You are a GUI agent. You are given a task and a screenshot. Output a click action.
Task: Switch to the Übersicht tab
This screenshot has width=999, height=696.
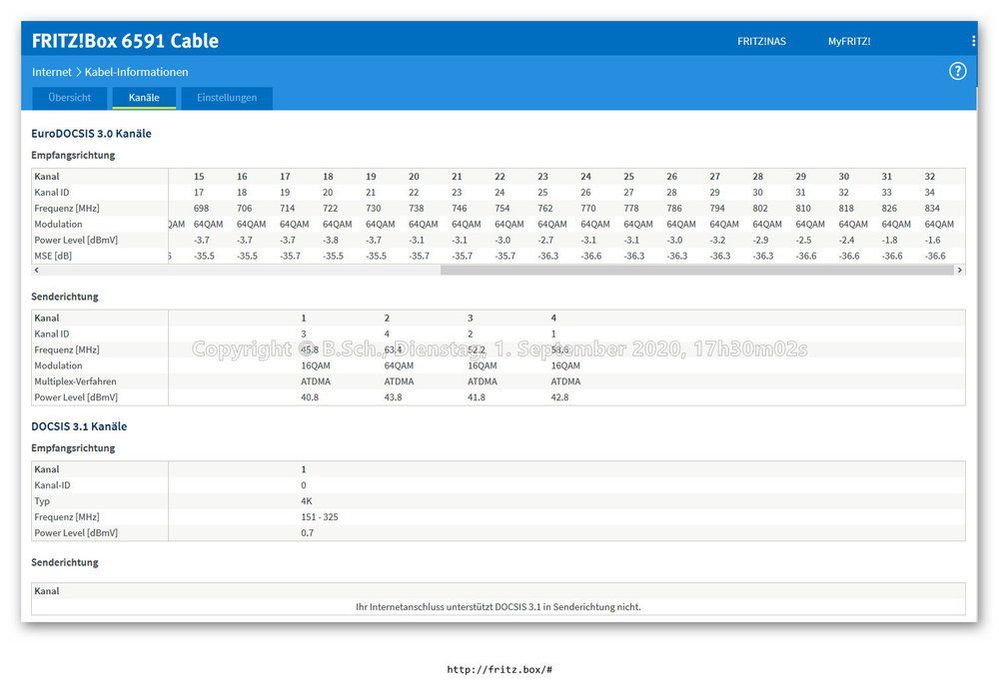click(69, 98)
